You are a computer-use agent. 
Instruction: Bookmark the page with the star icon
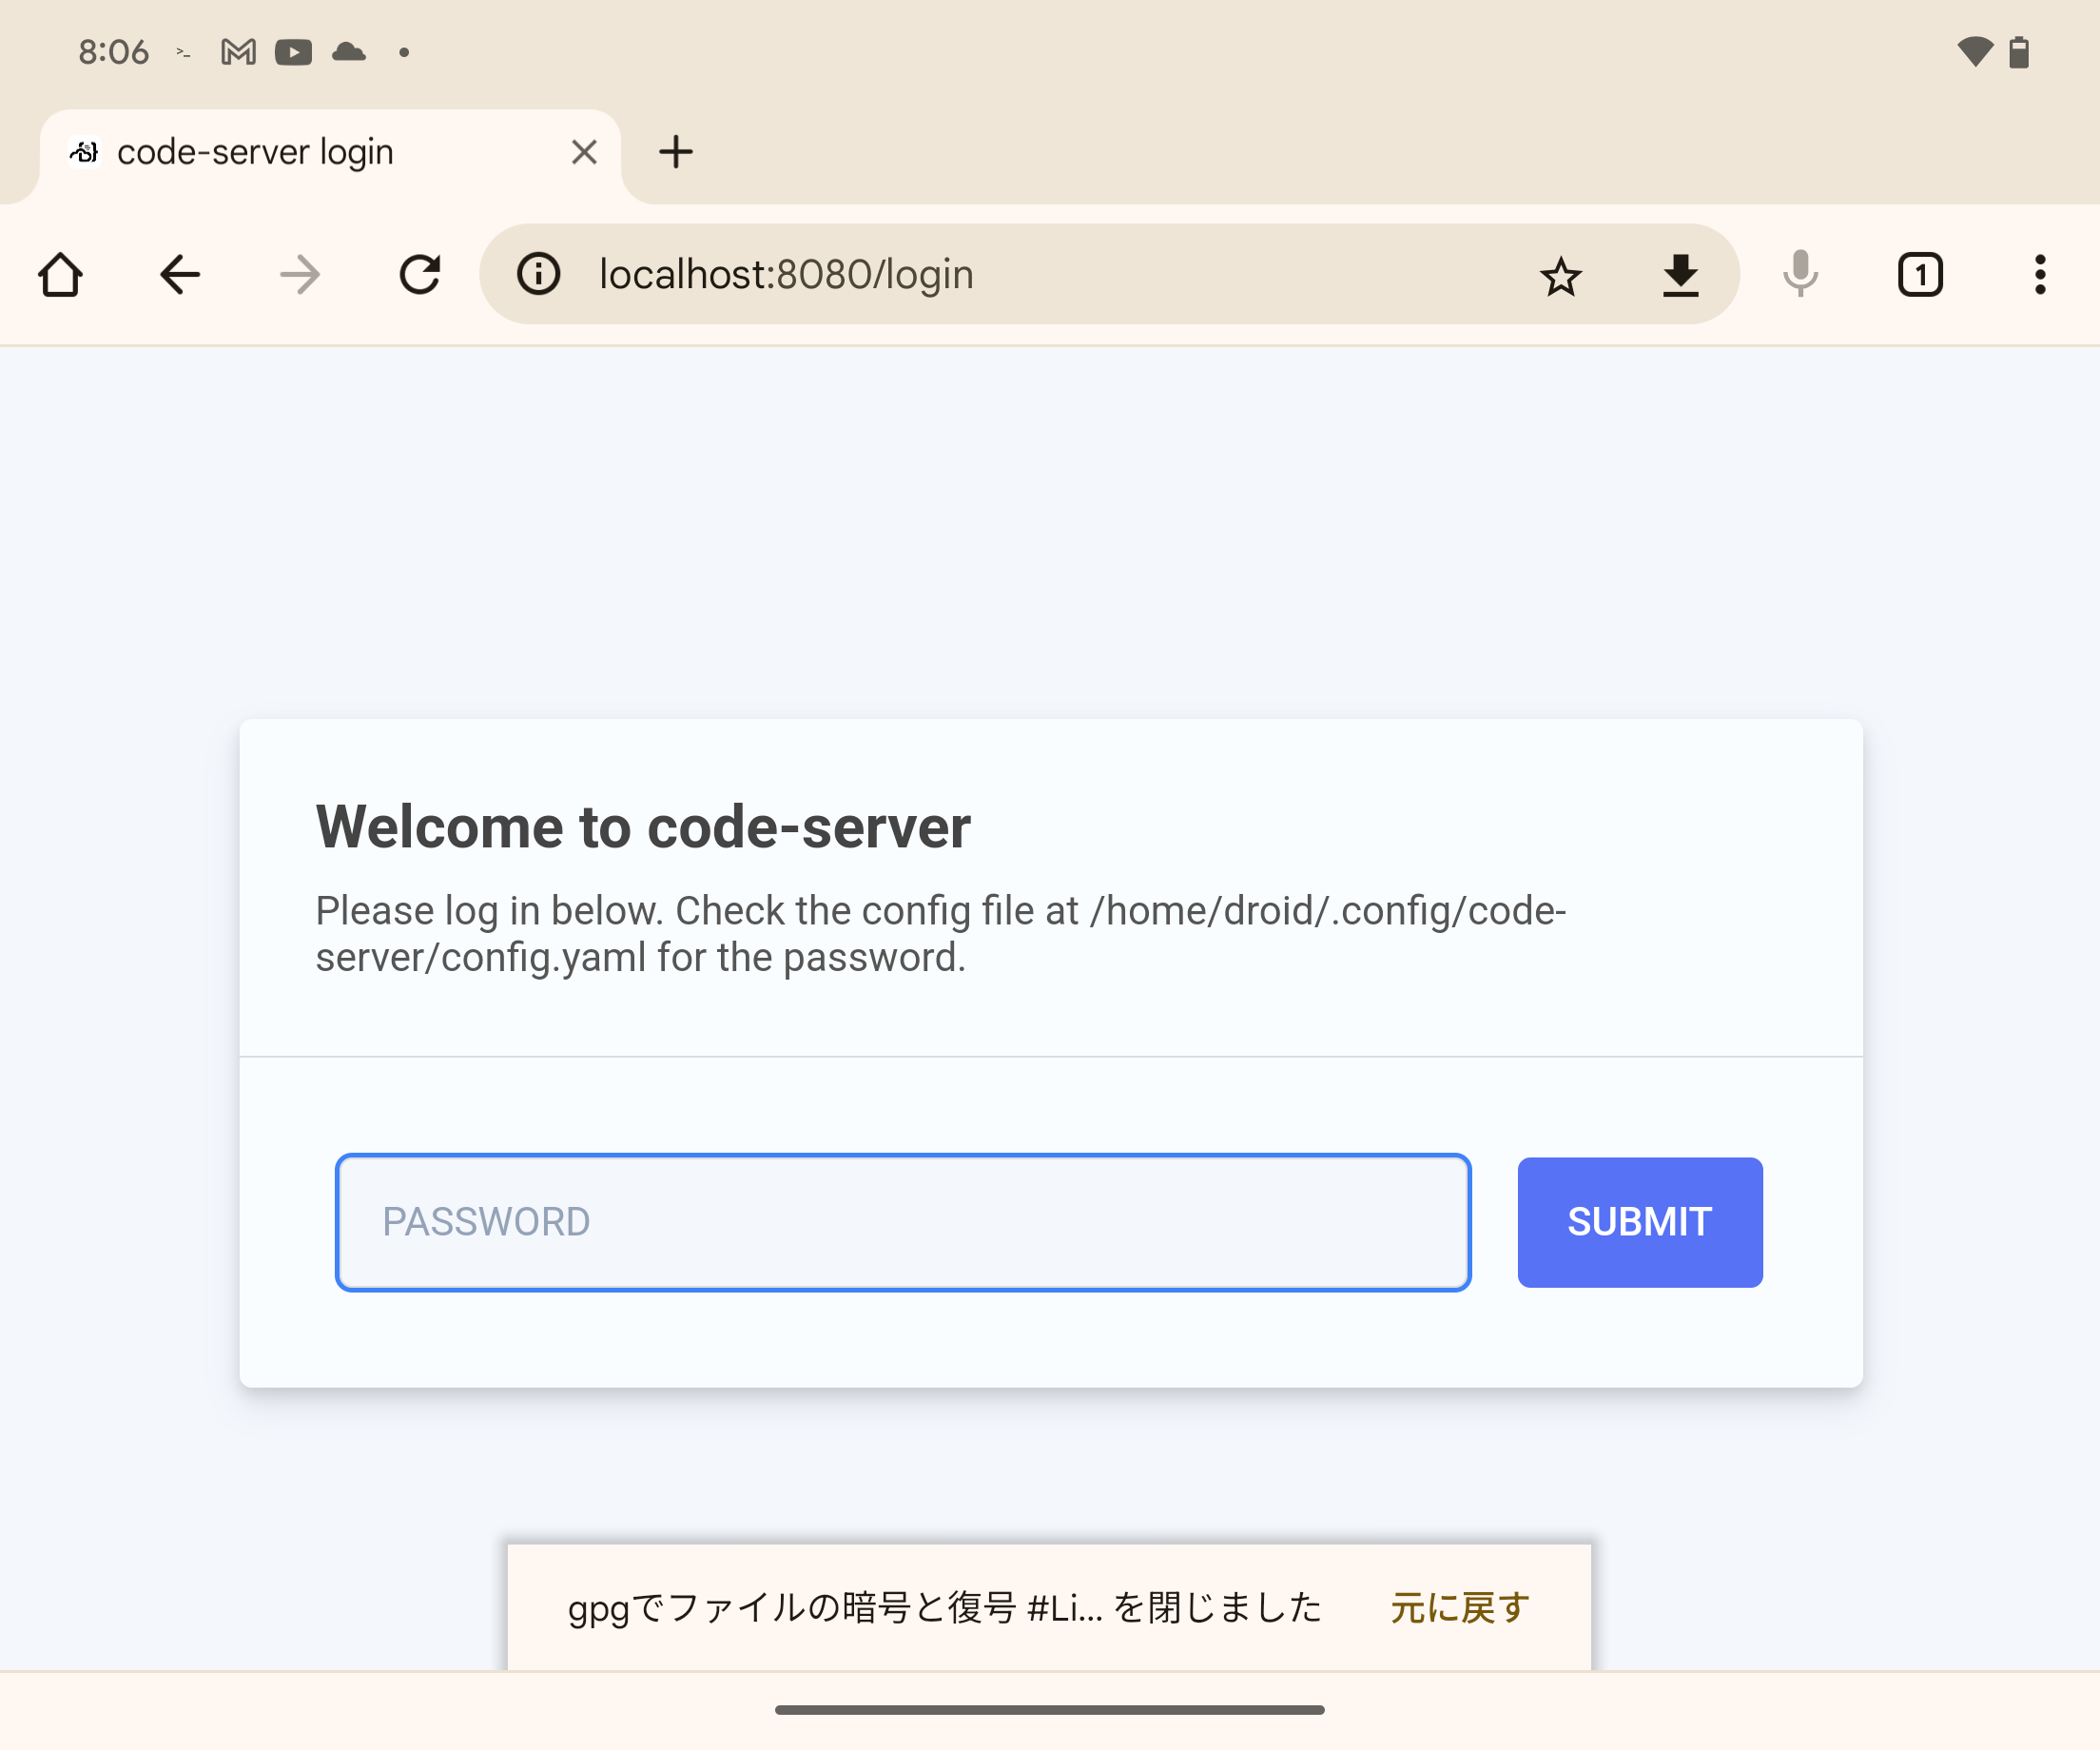click(x=1561, y=274)
